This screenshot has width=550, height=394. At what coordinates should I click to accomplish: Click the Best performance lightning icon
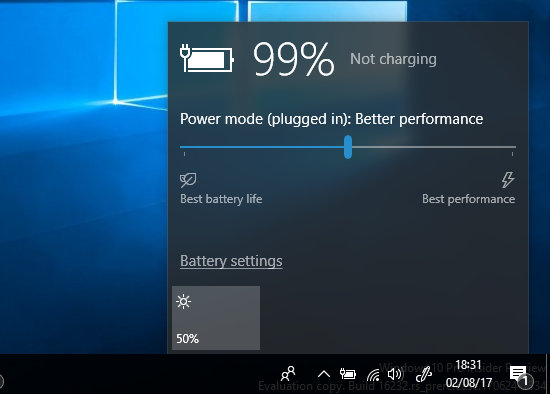[508, 180]
